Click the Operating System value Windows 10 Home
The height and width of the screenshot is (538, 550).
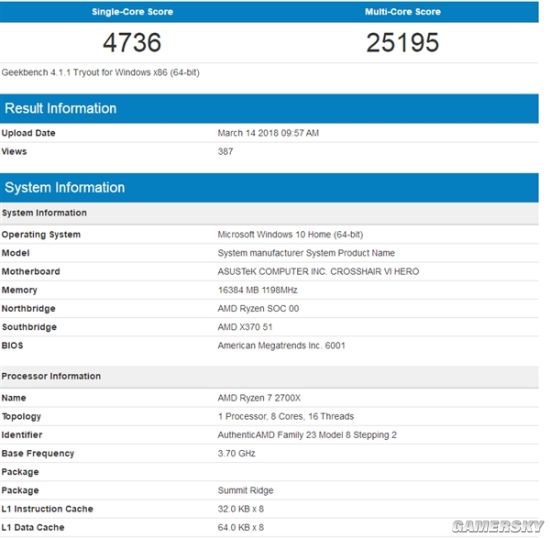click(290, 234)
